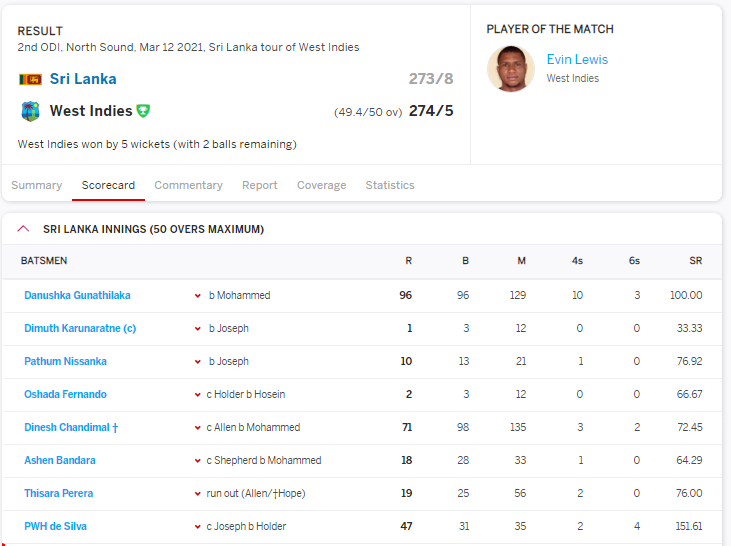731x546 pixels.
Task: Expand dismissal arrow for PWH de Silva
Action: [198, 527]
